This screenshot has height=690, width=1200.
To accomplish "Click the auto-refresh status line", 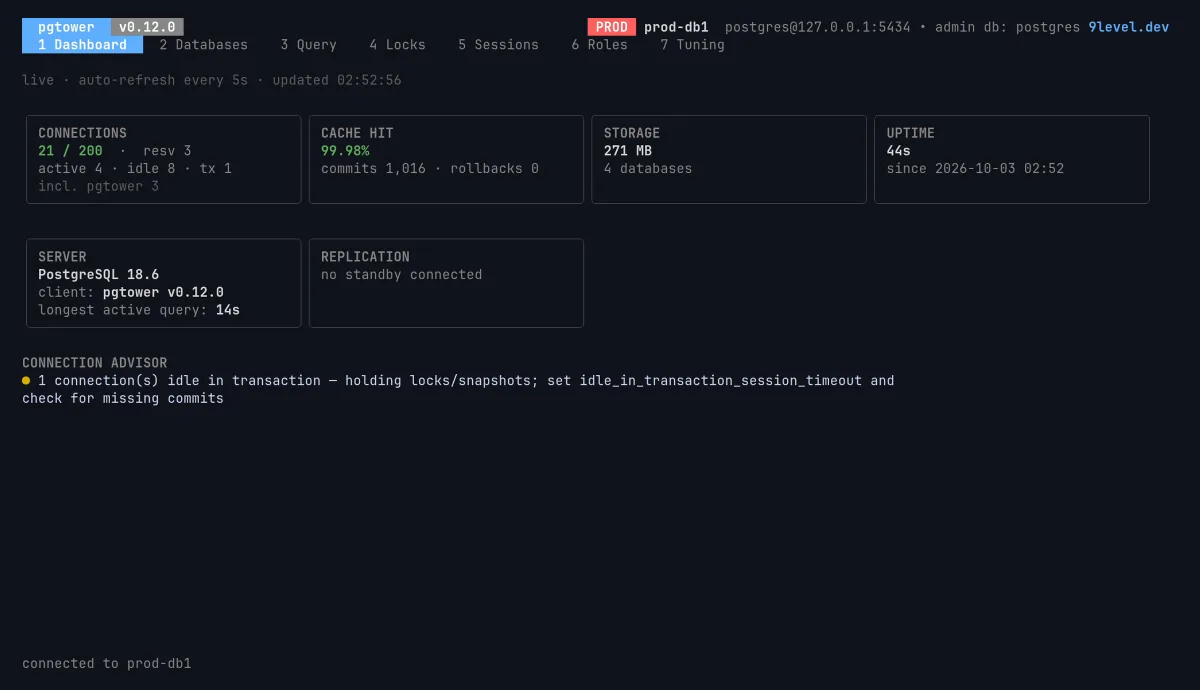I will click(x=212, y=80).
